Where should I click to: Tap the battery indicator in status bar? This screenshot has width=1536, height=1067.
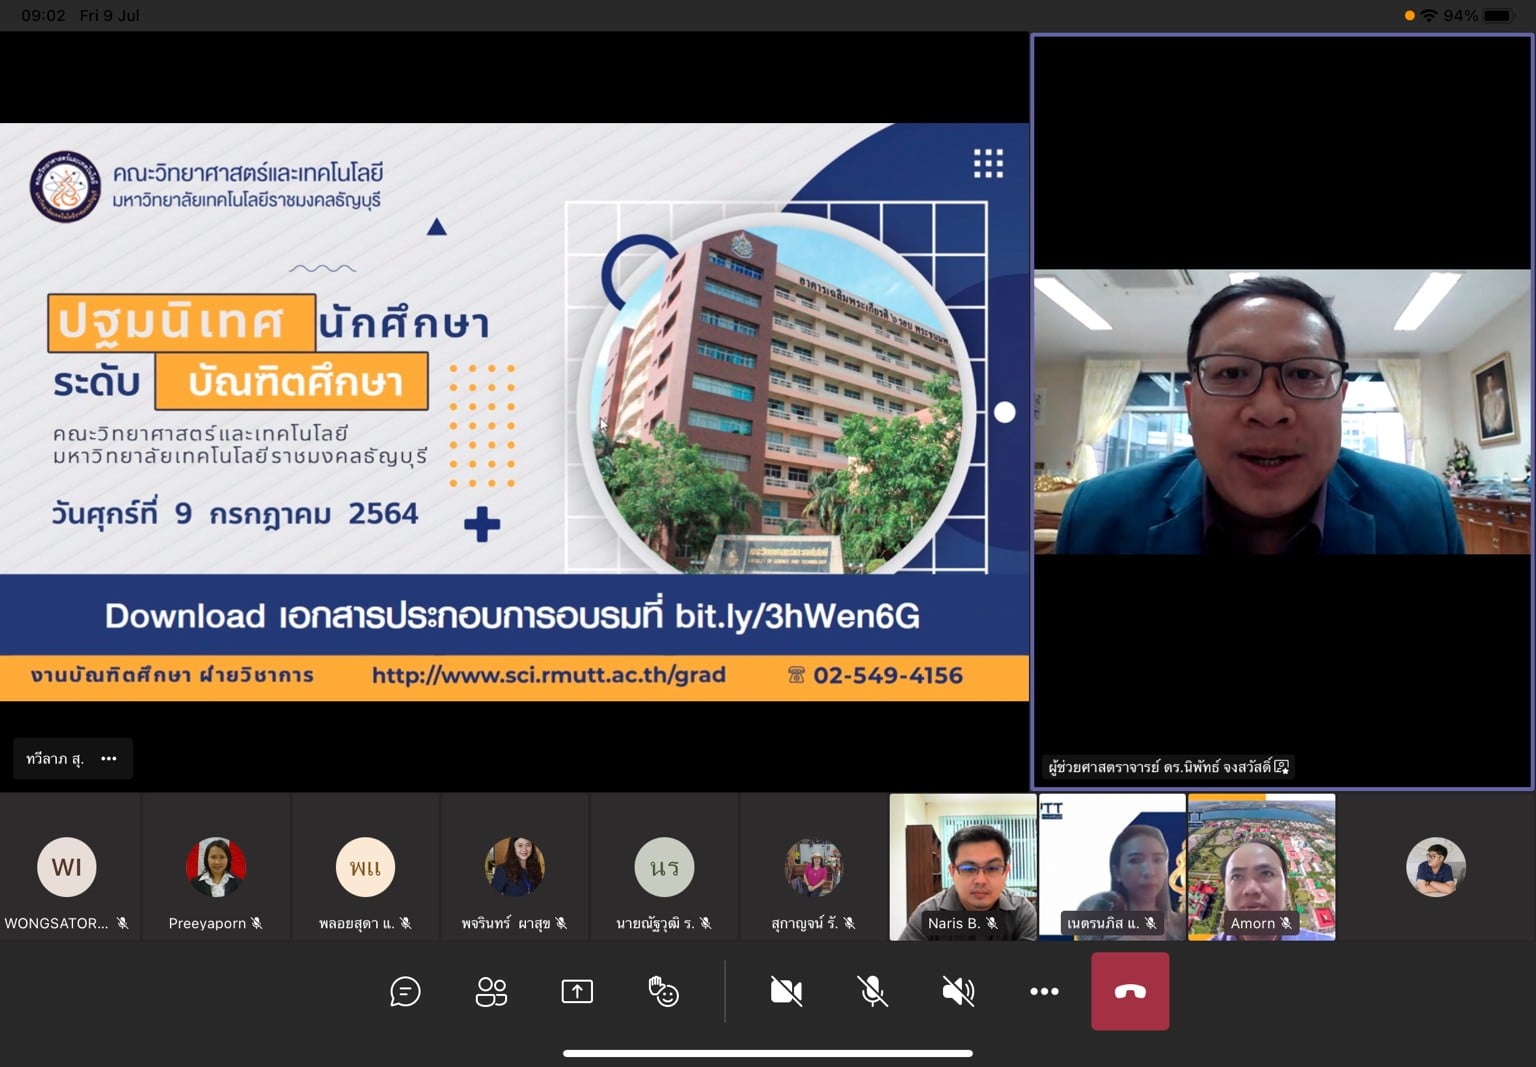1498,16
